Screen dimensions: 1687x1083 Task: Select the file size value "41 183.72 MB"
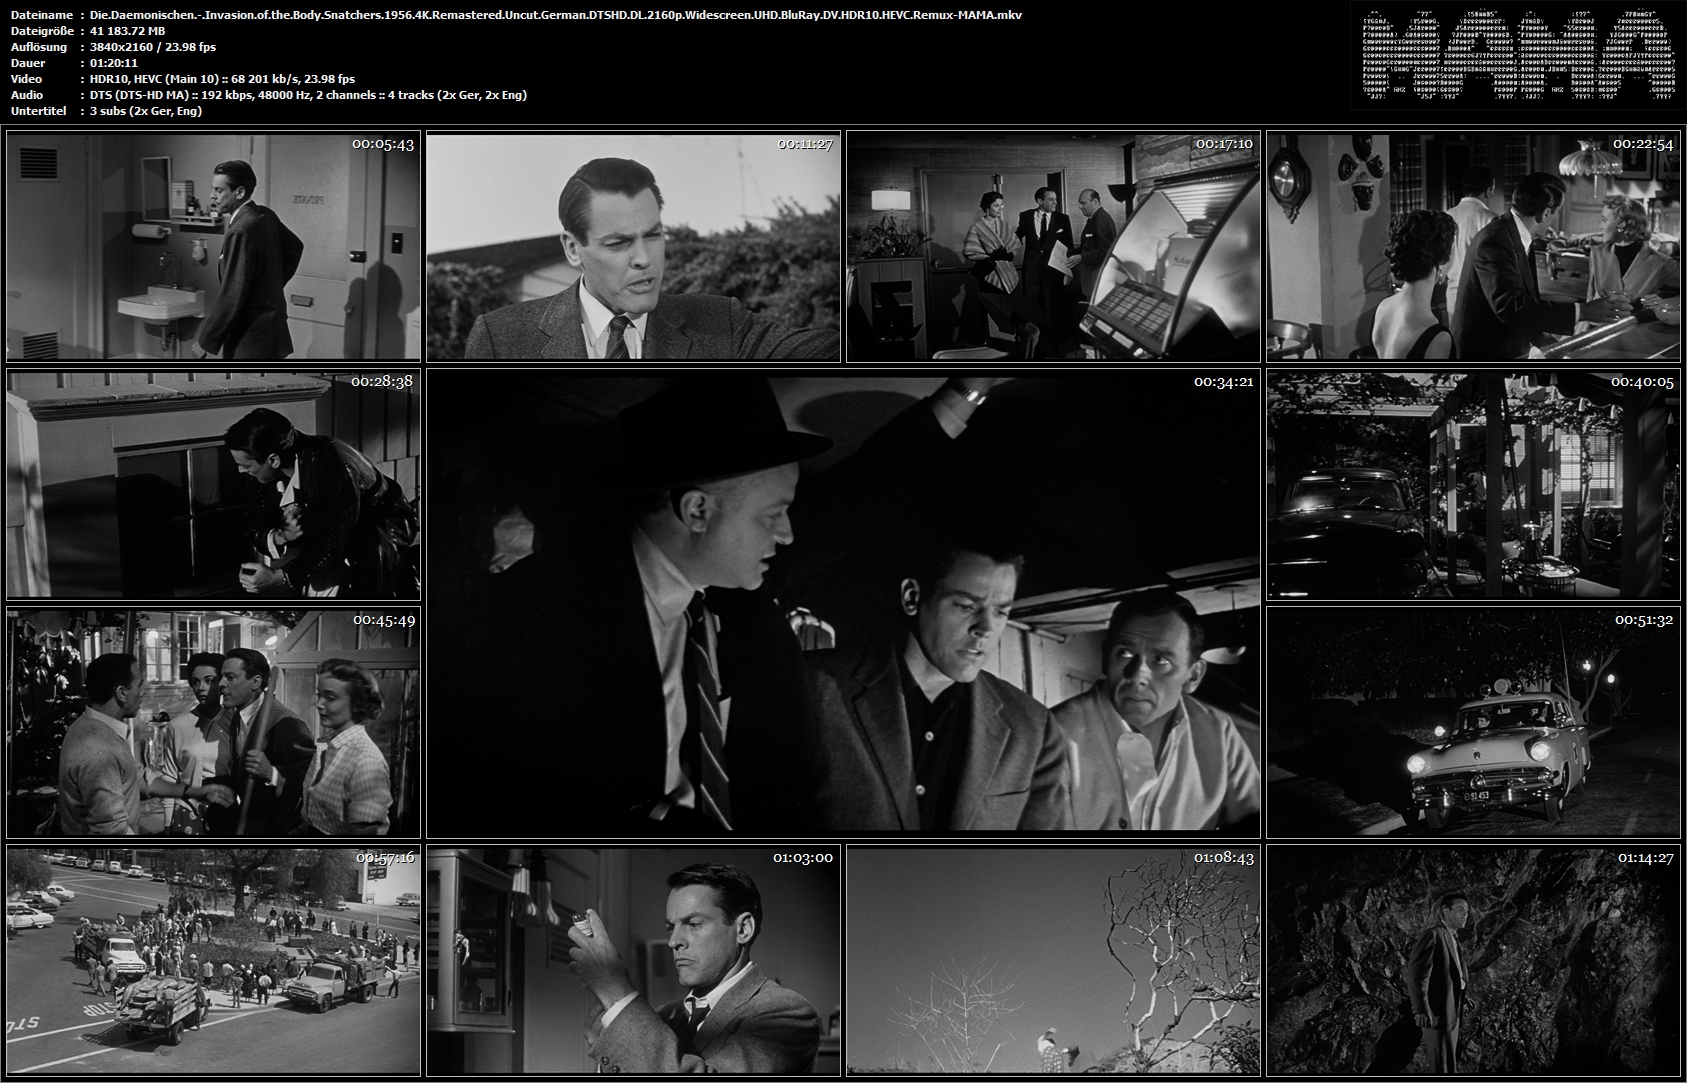tap(128, 31)
